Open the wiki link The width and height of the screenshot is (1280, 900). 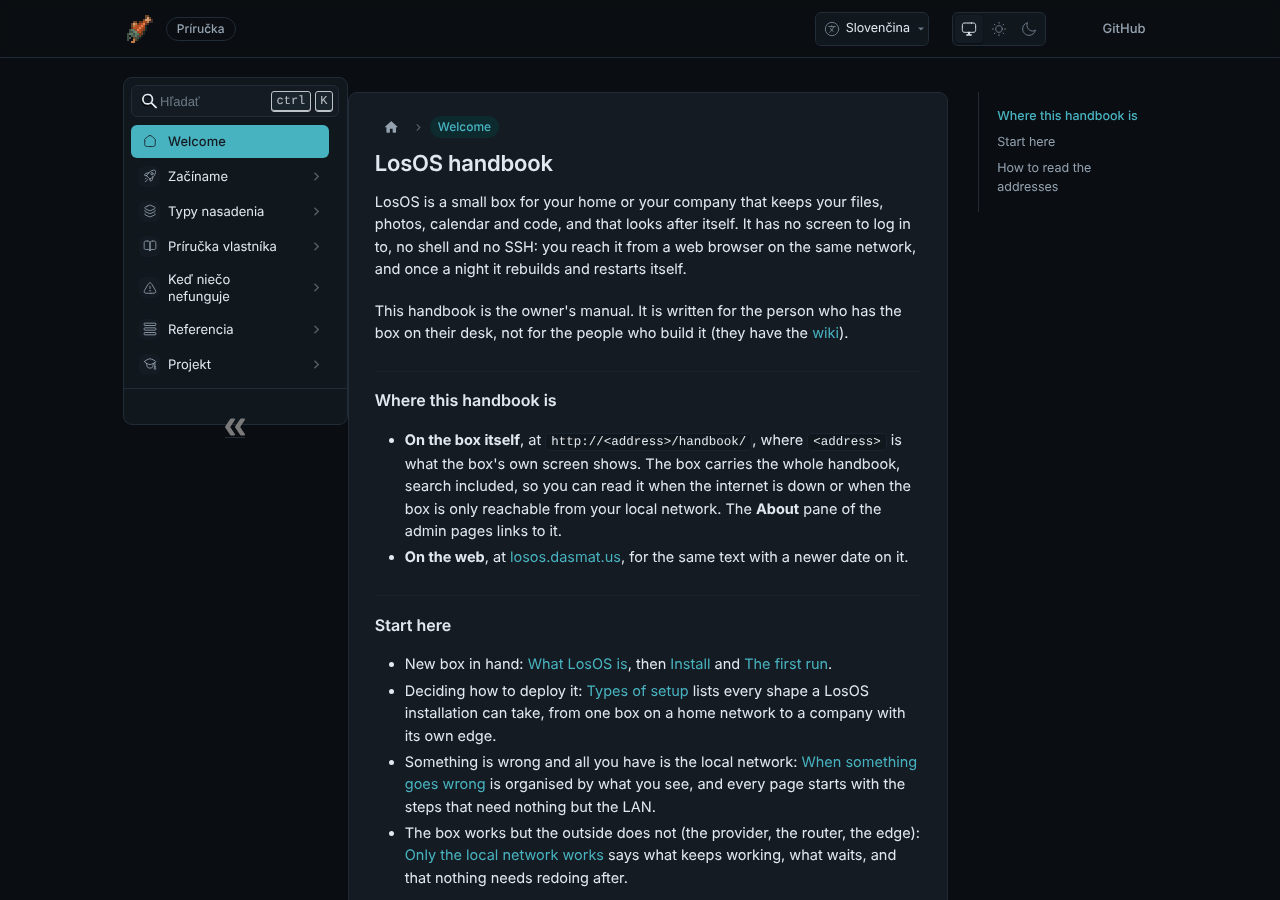[825, 333]
